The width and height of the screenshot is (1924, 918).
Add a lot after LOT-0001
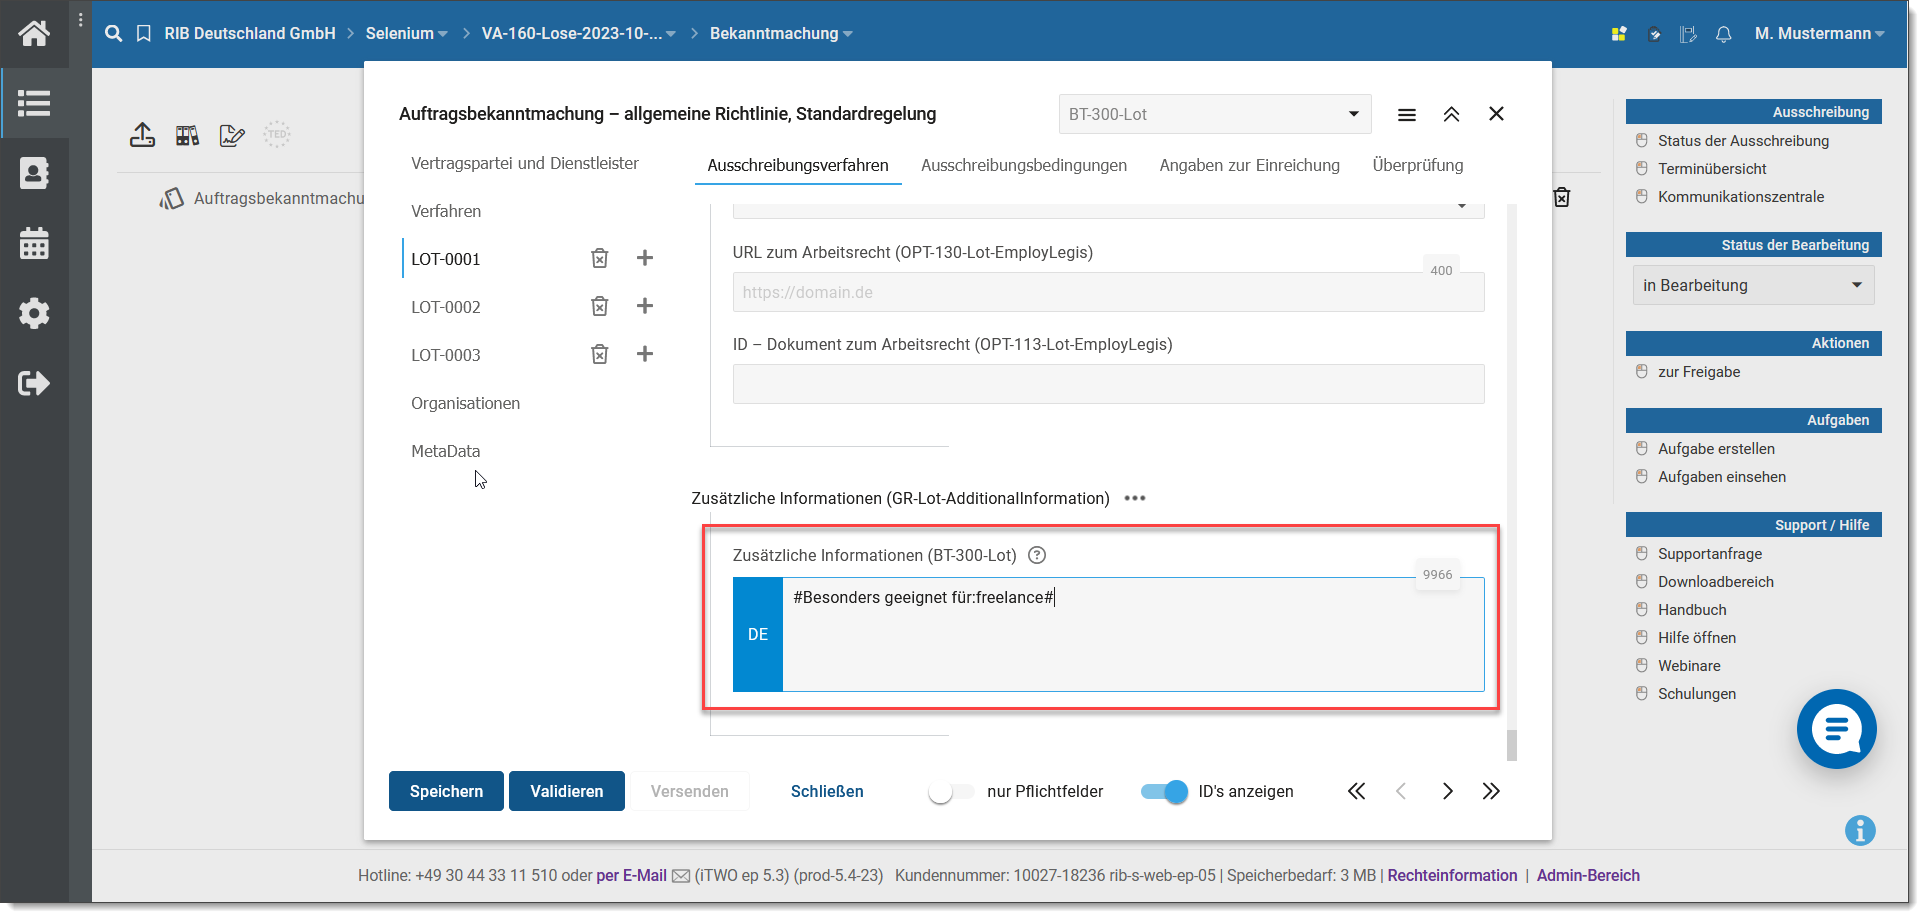(x=645, y=258)
